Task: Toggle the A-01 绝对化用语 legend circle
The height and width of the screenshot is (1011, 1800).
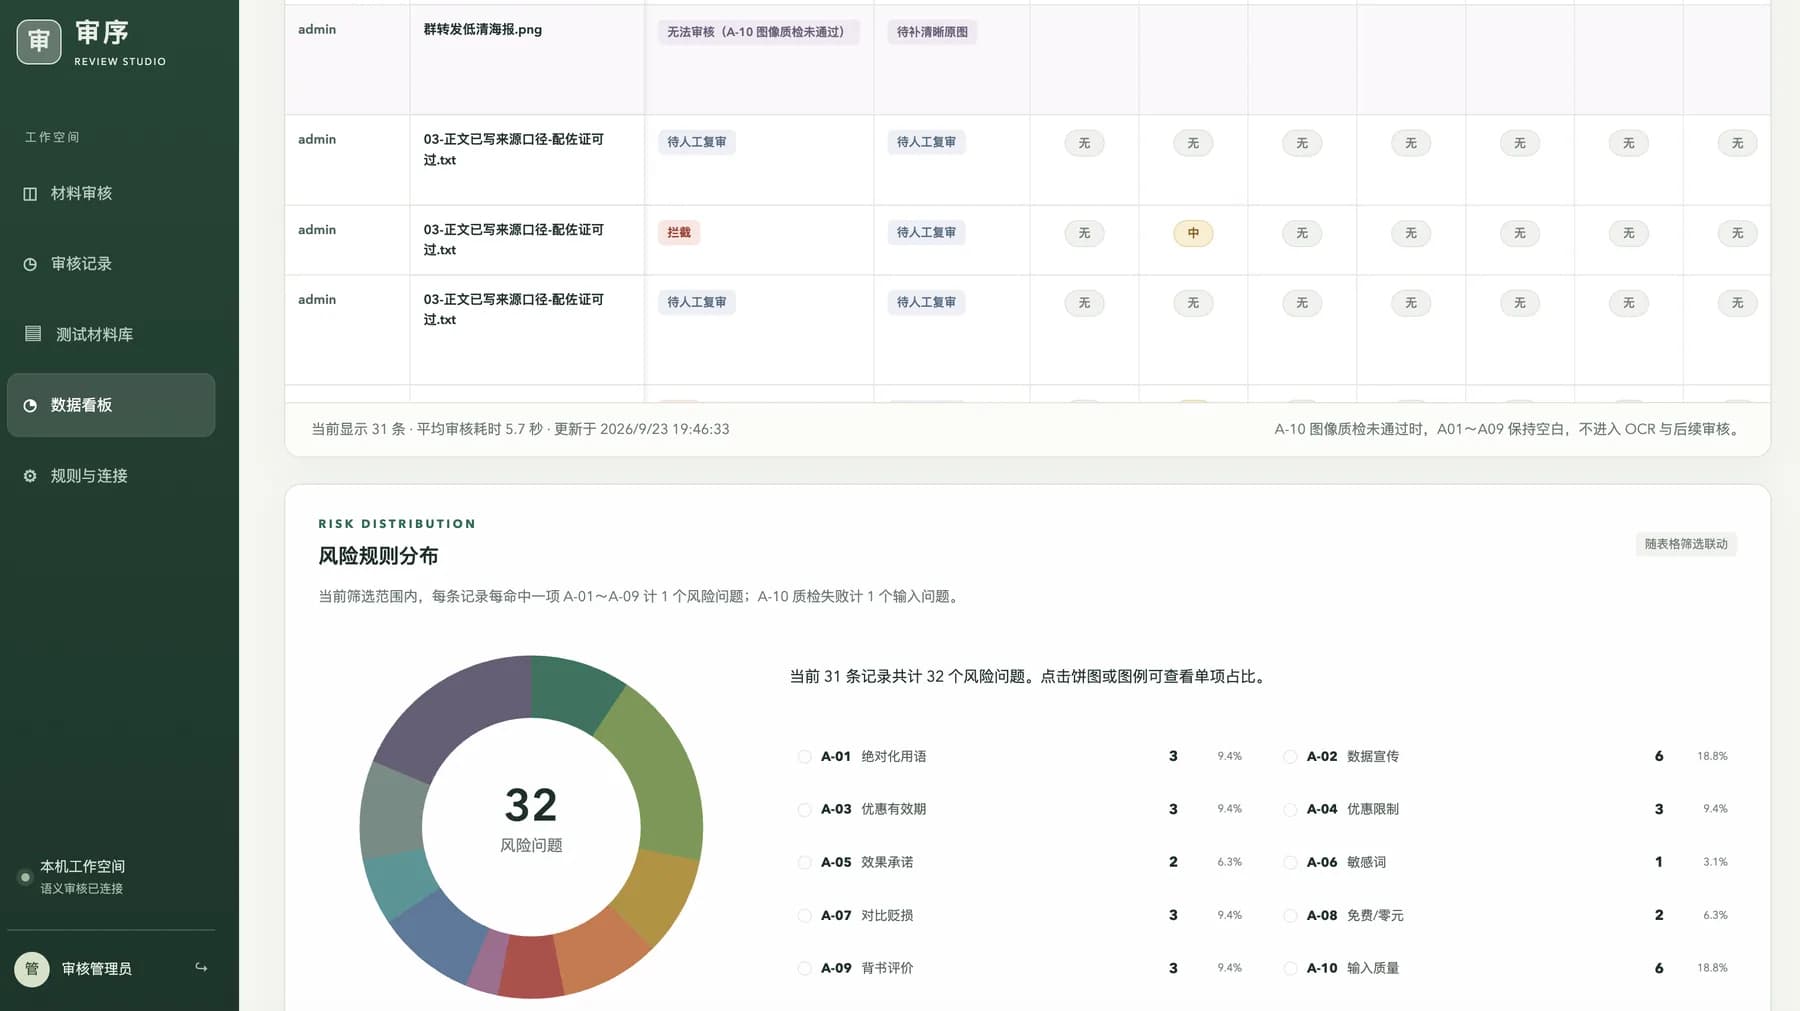Action: coord(804,757)
